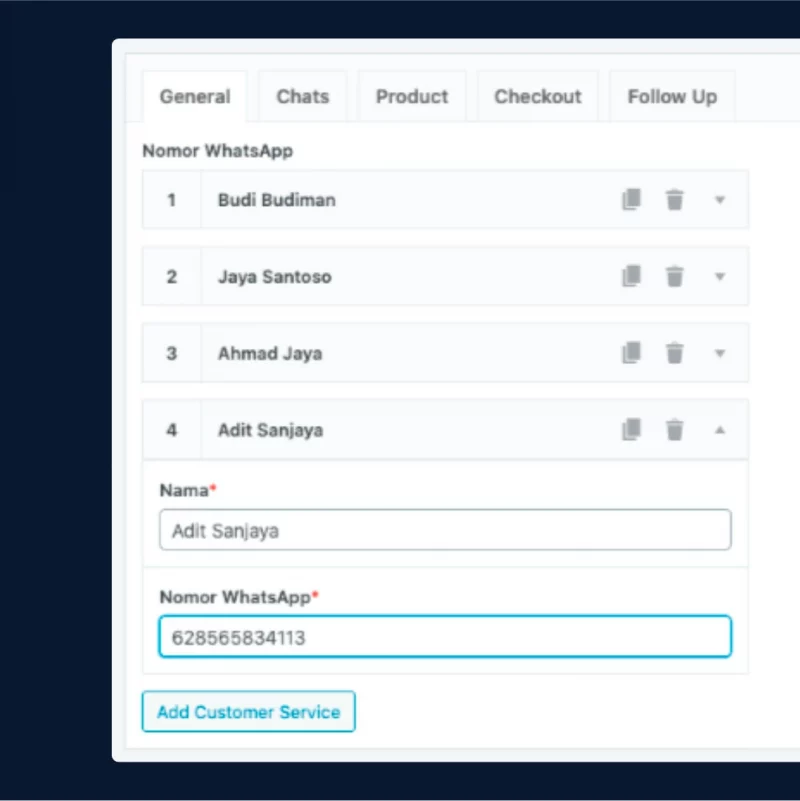
Task: Open the Product tab
Action: point(412,97)
